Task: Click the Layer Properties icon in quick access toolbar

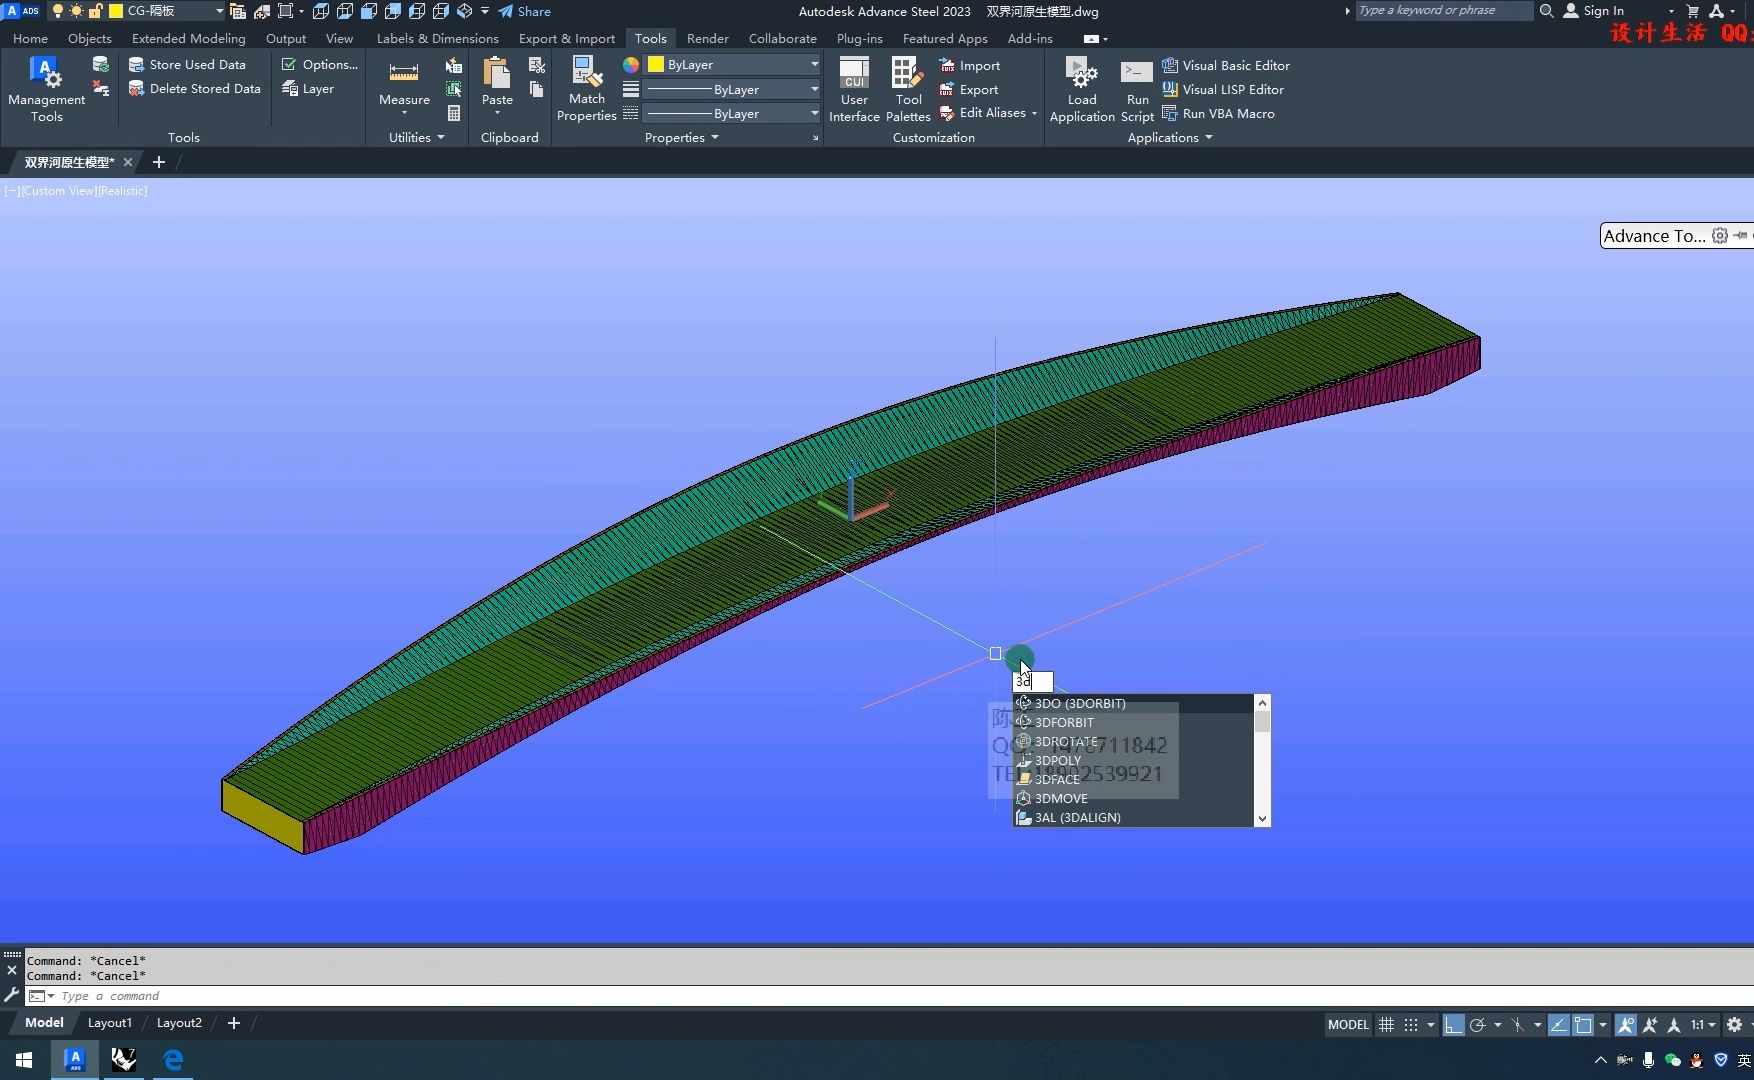Action: (x=237, y=11)
